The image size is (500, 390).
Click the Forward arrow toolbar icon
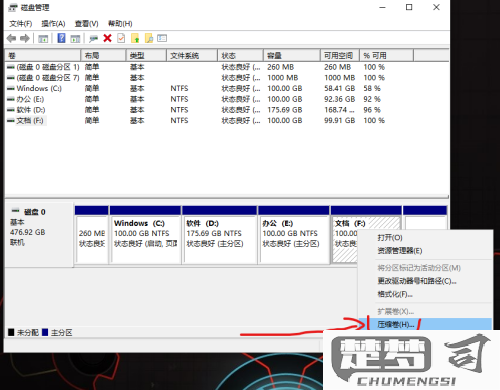tap(25, 39)
